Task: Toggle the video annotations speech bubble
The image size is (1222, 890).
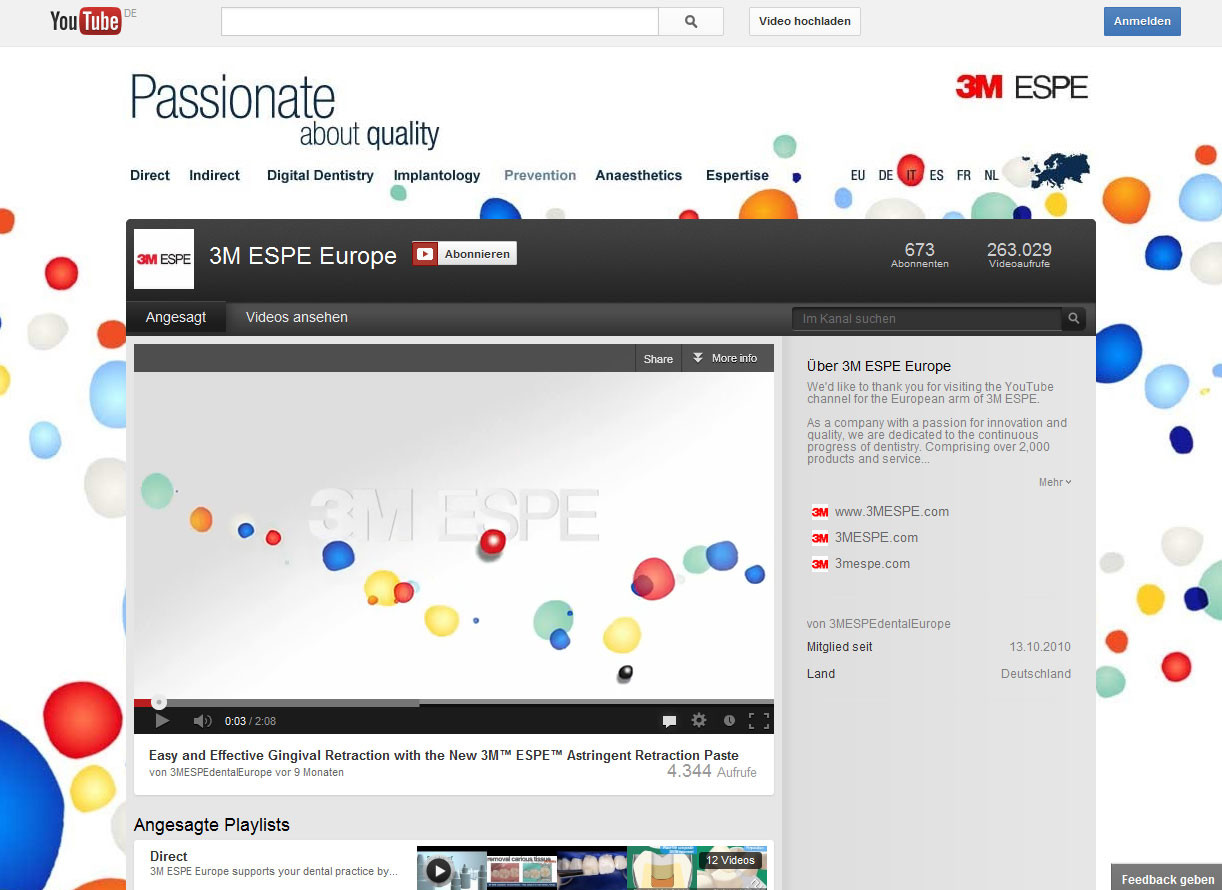Action: (x=670, y=721)
